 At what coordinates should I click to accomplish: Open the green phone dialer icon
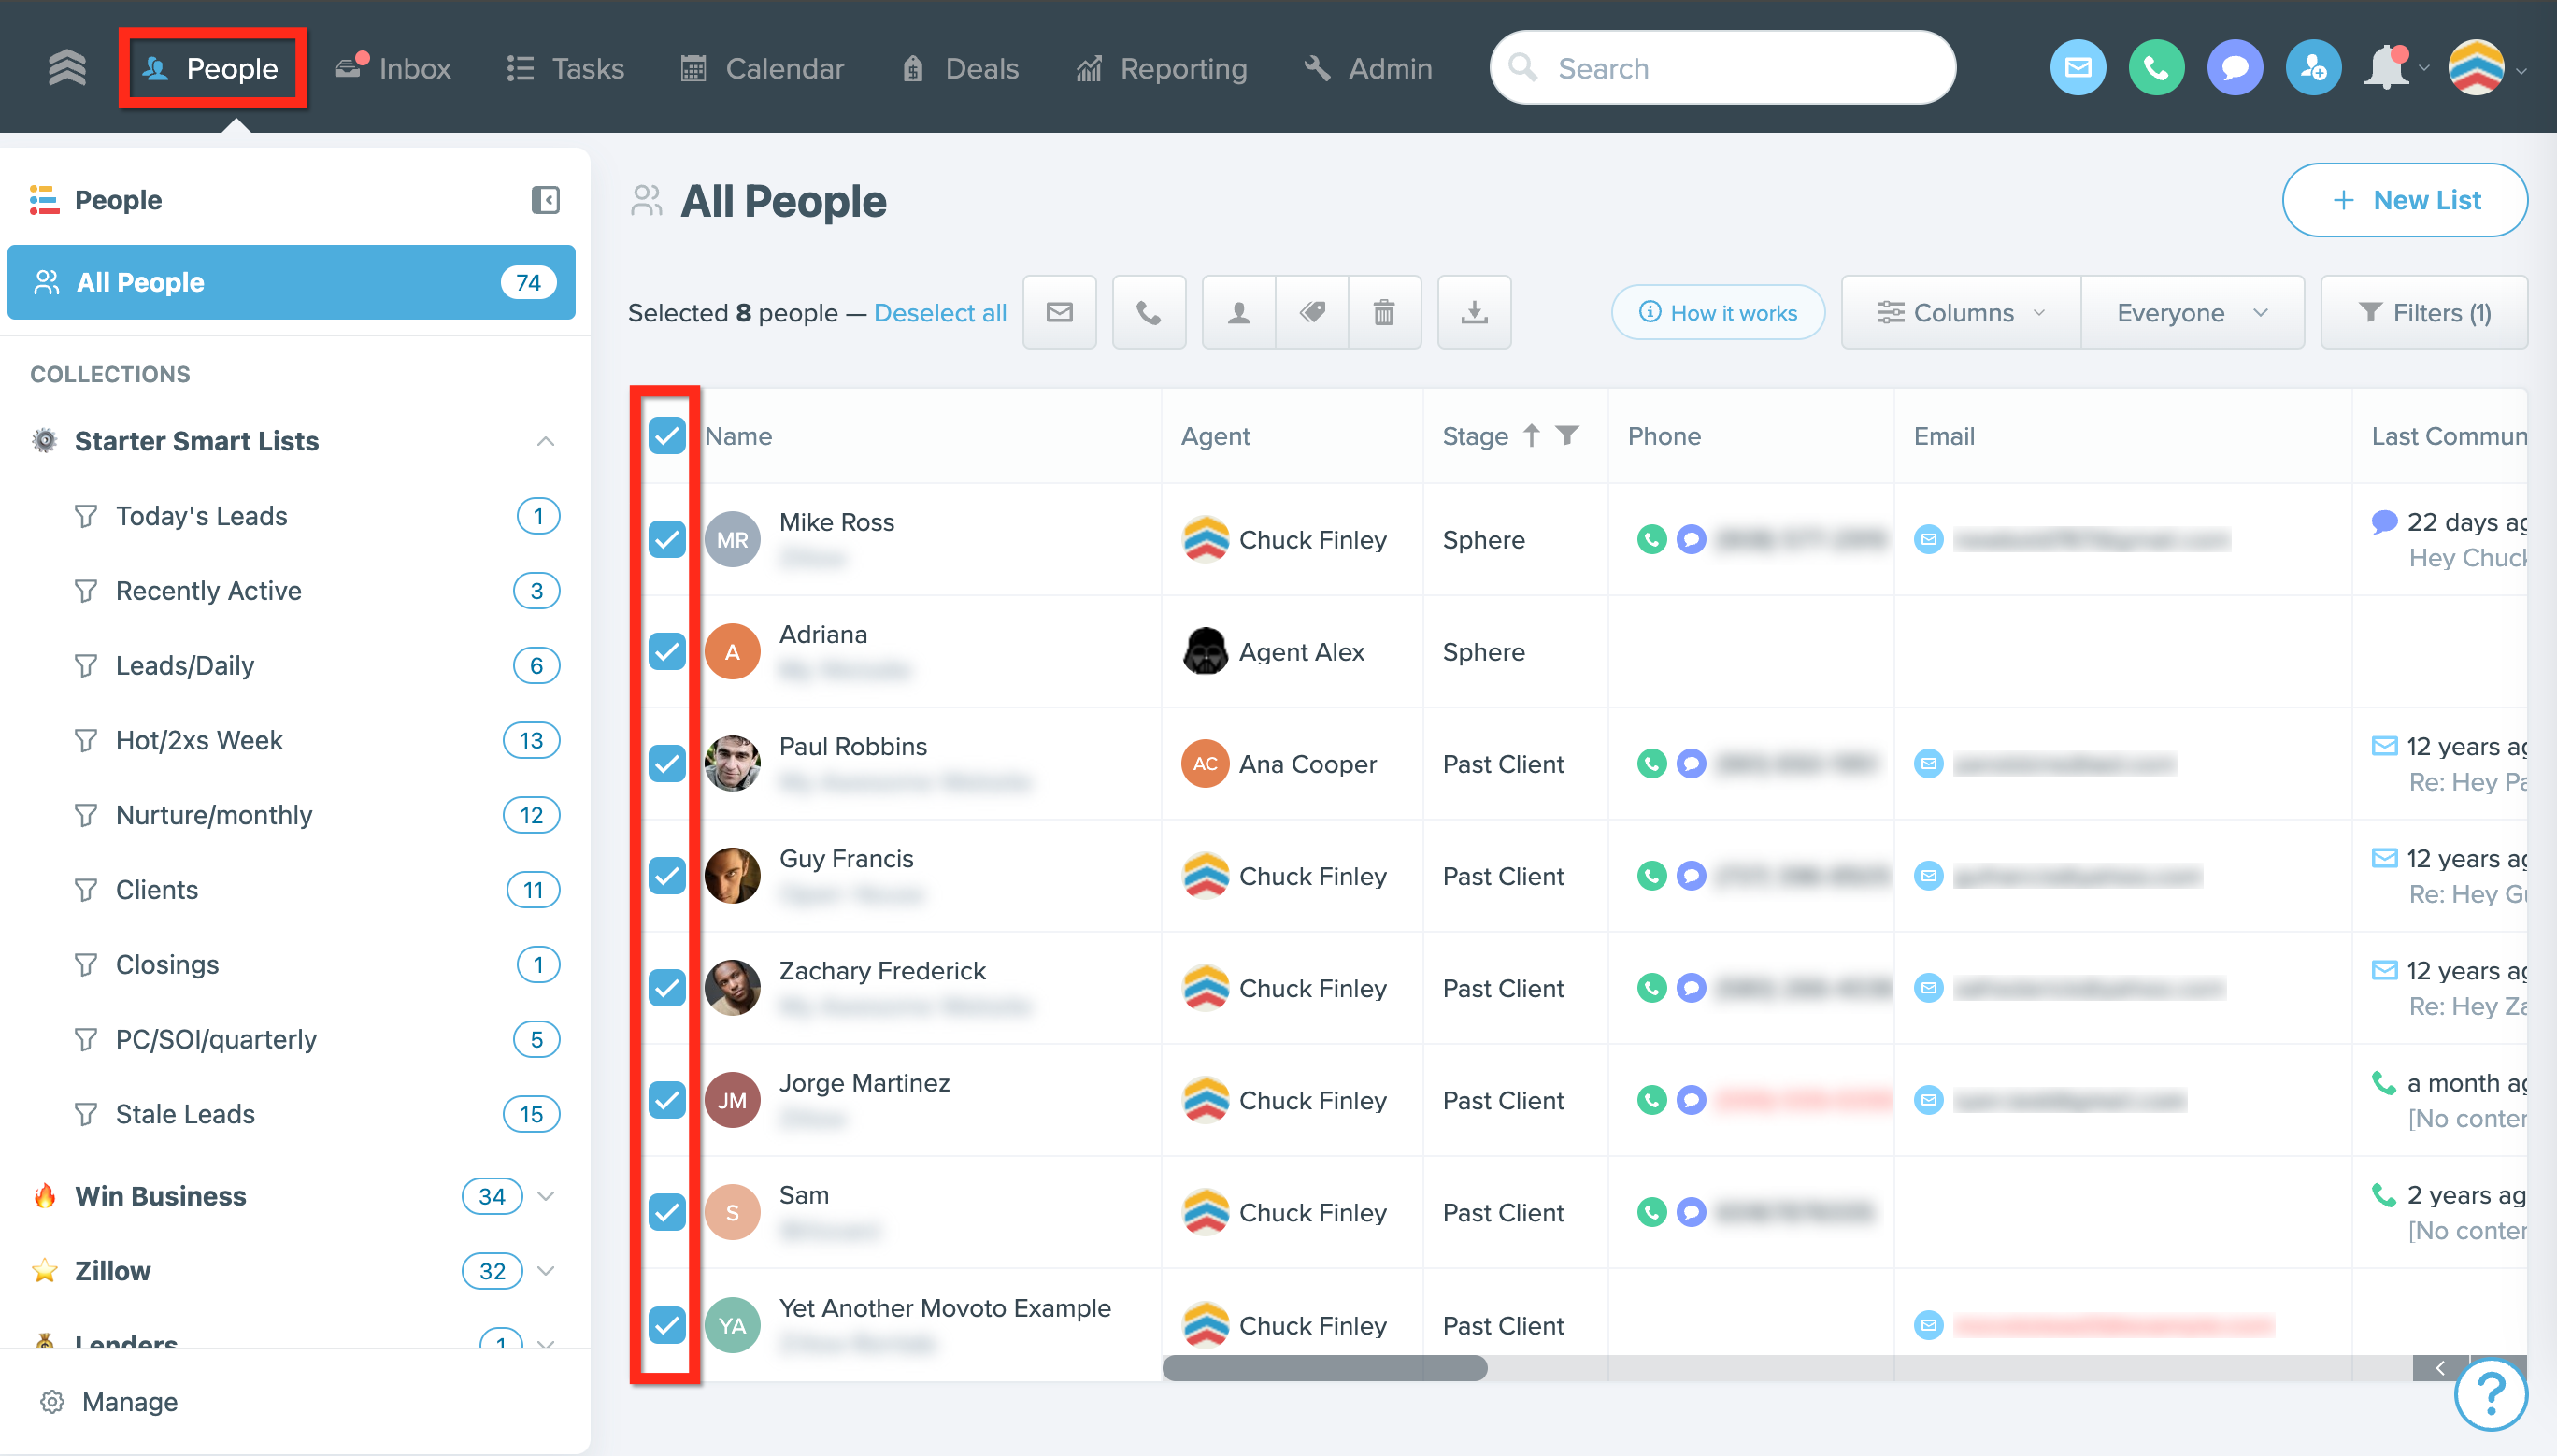2156,68
